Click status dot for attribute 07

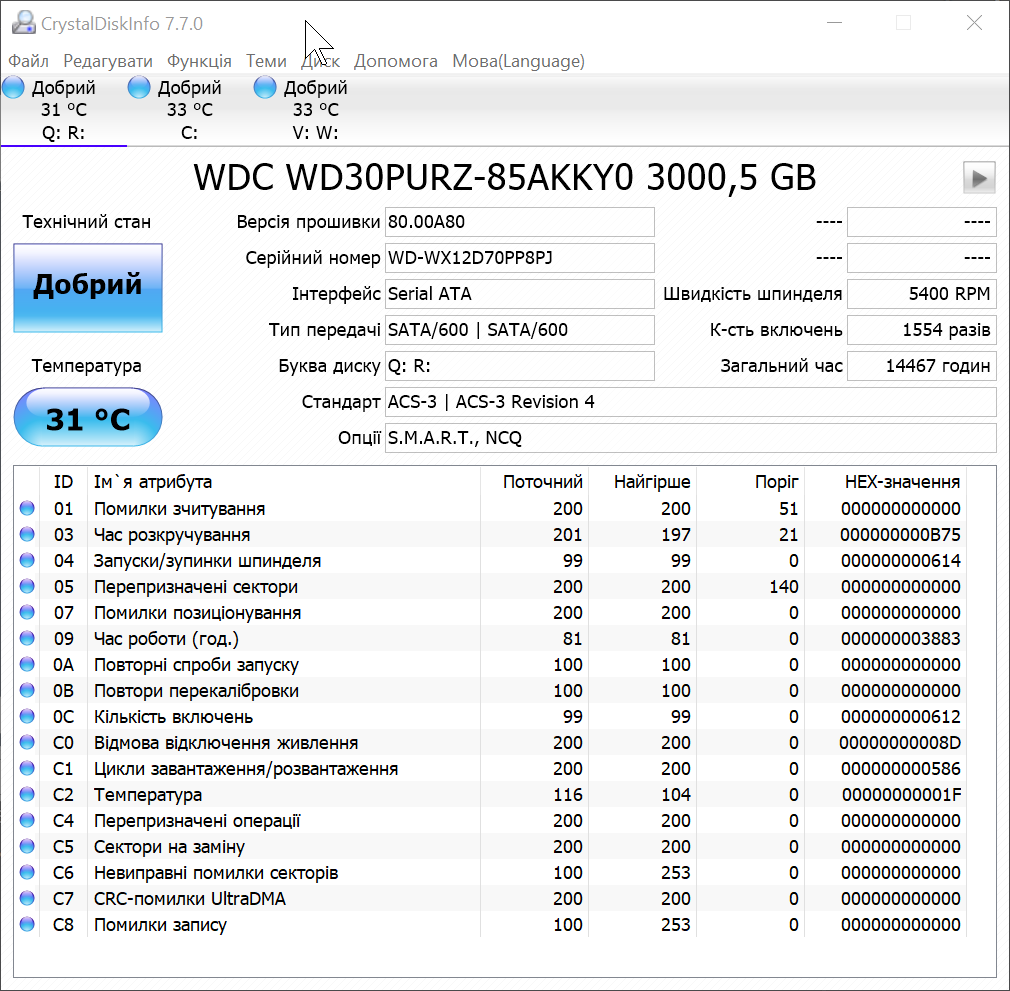(27, 612)
